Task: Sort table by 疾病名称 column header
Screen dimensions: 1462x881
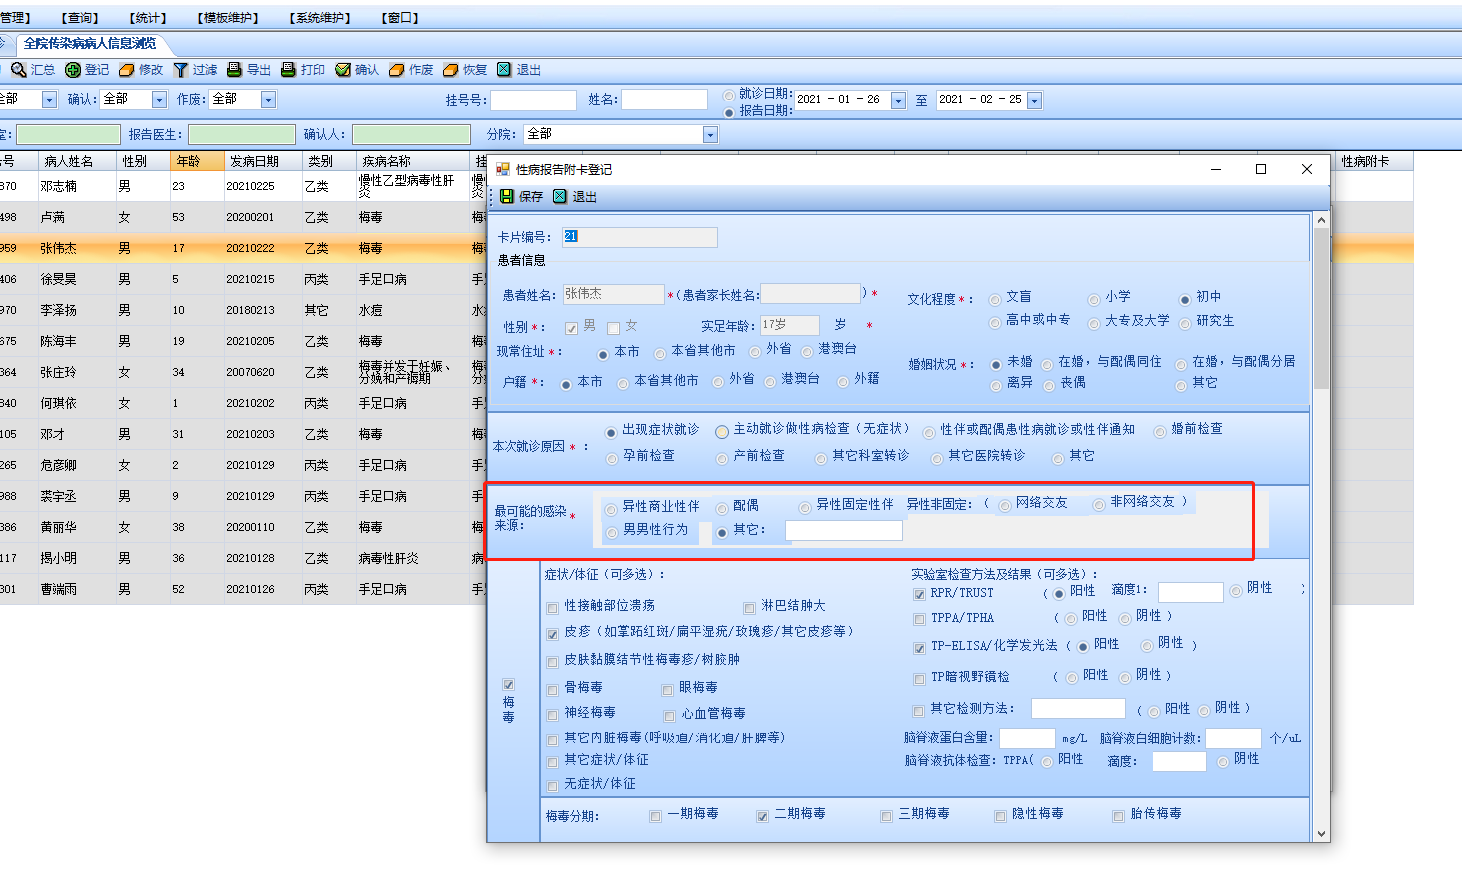Action: click(x=413, y=162)
